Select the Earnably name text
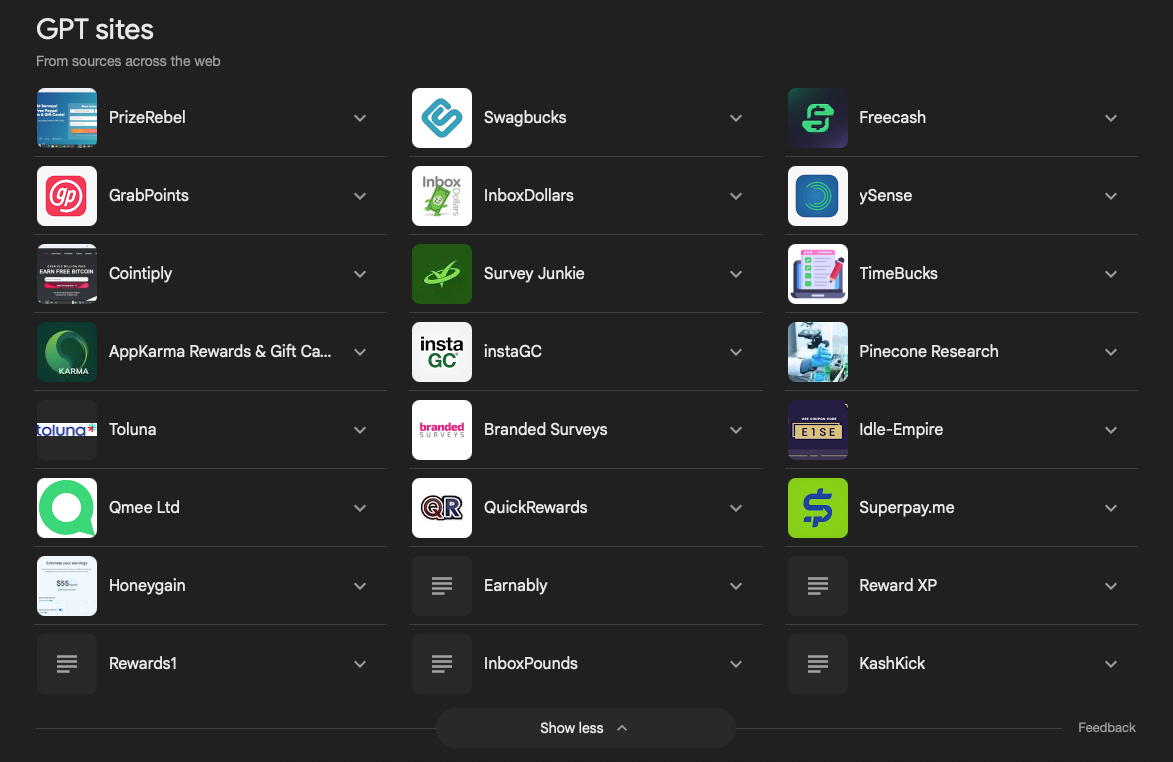Image resolution: width=1173 pixels, height=762 pixels. tap(515, 586)
